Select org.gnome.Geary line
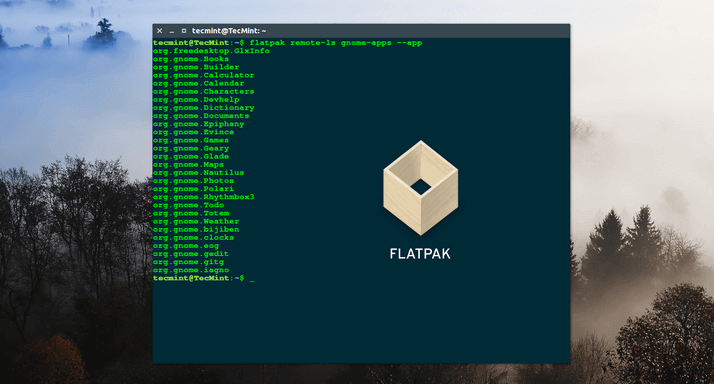 coord(191,148)
